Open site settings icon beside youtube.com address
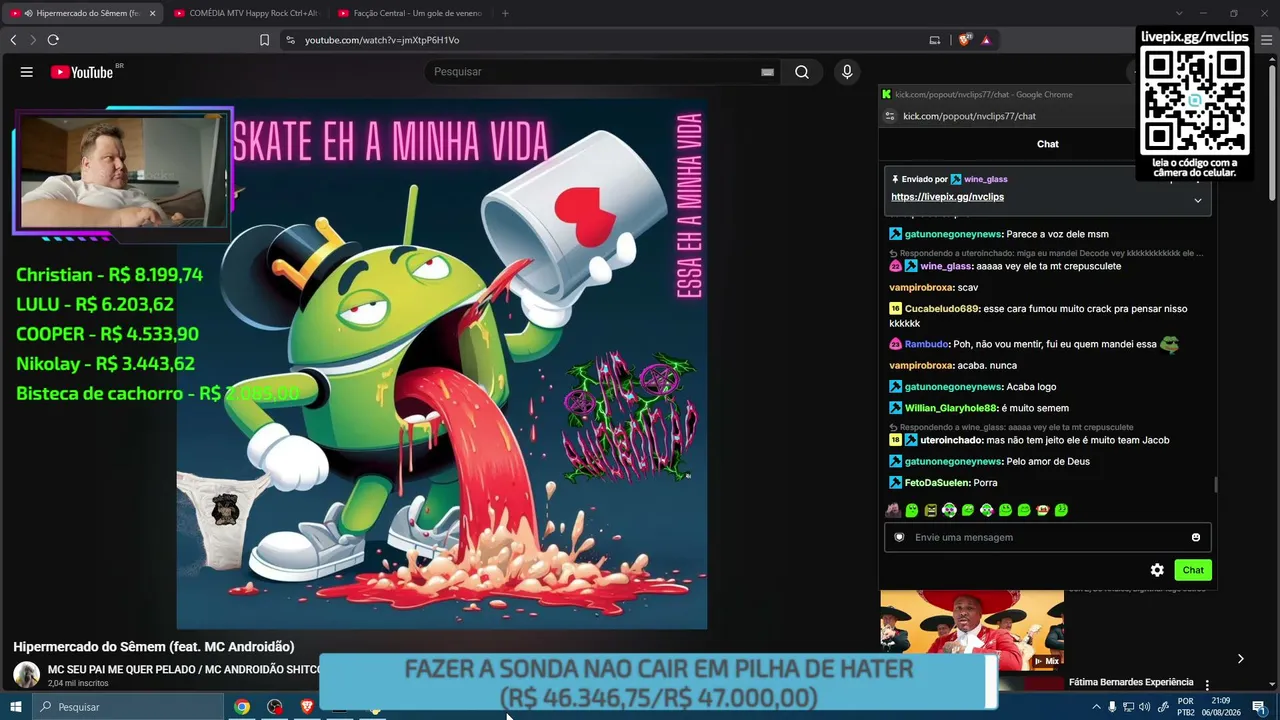Image resolution: width=1280 pixels, height=720 pixels. pyautogui.click(x=290, y=40)
